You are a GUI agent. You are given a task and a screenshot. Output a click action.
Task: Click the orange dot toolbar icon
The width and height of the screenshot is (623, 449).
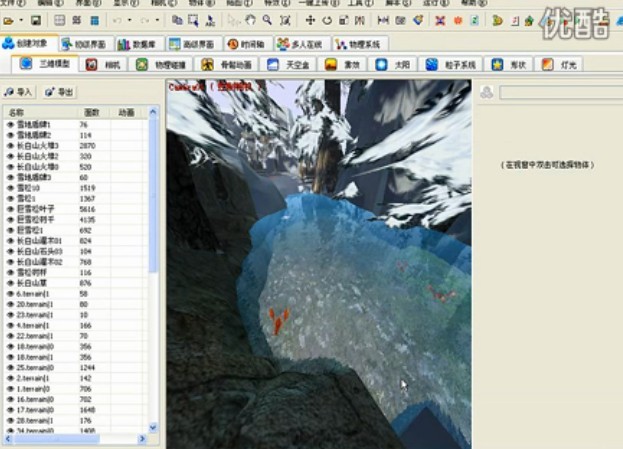pyautogui.click(x=458, y=20)
